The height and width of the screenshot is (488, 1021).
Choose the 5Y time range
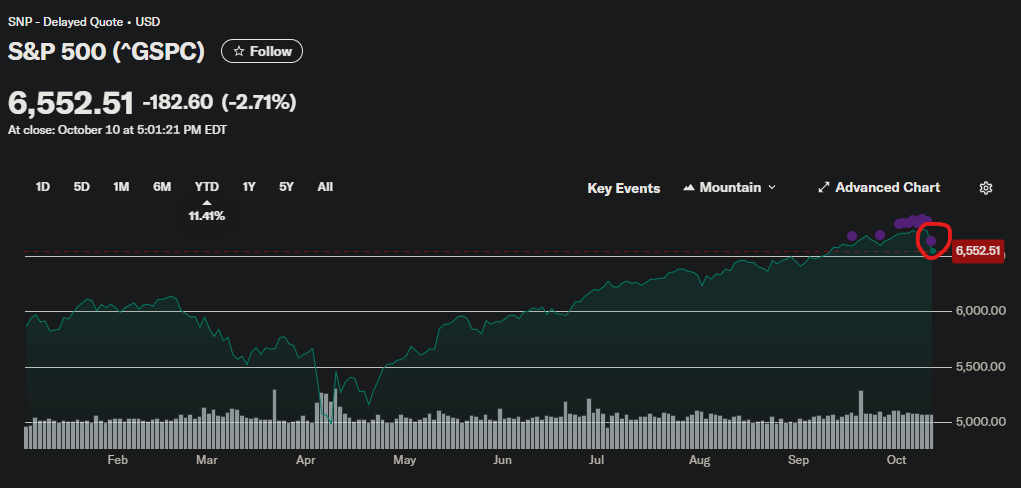287,187
